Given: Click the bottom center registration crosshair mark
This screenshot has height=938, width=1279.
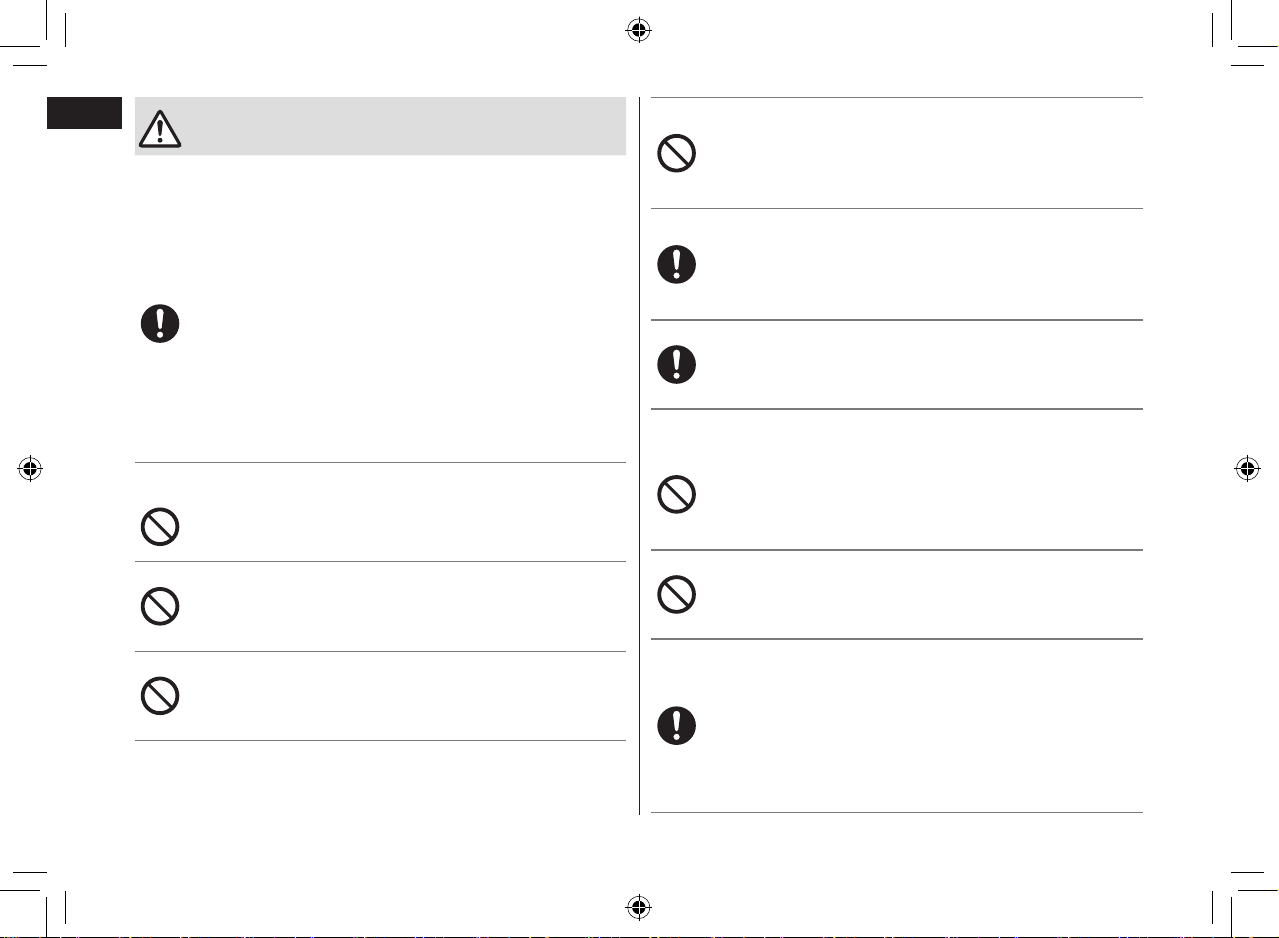Looking at the screenshot, I should coord(639,907).
